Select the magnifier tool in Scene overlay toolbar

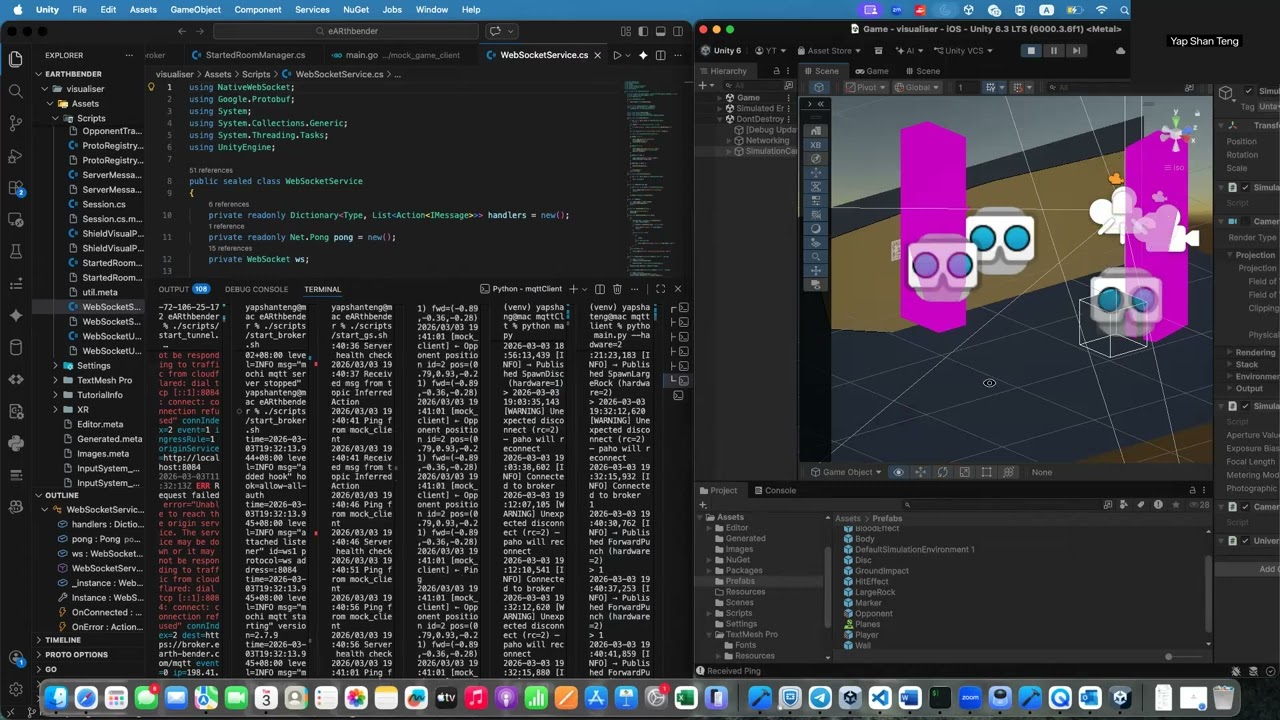[816, 257]
